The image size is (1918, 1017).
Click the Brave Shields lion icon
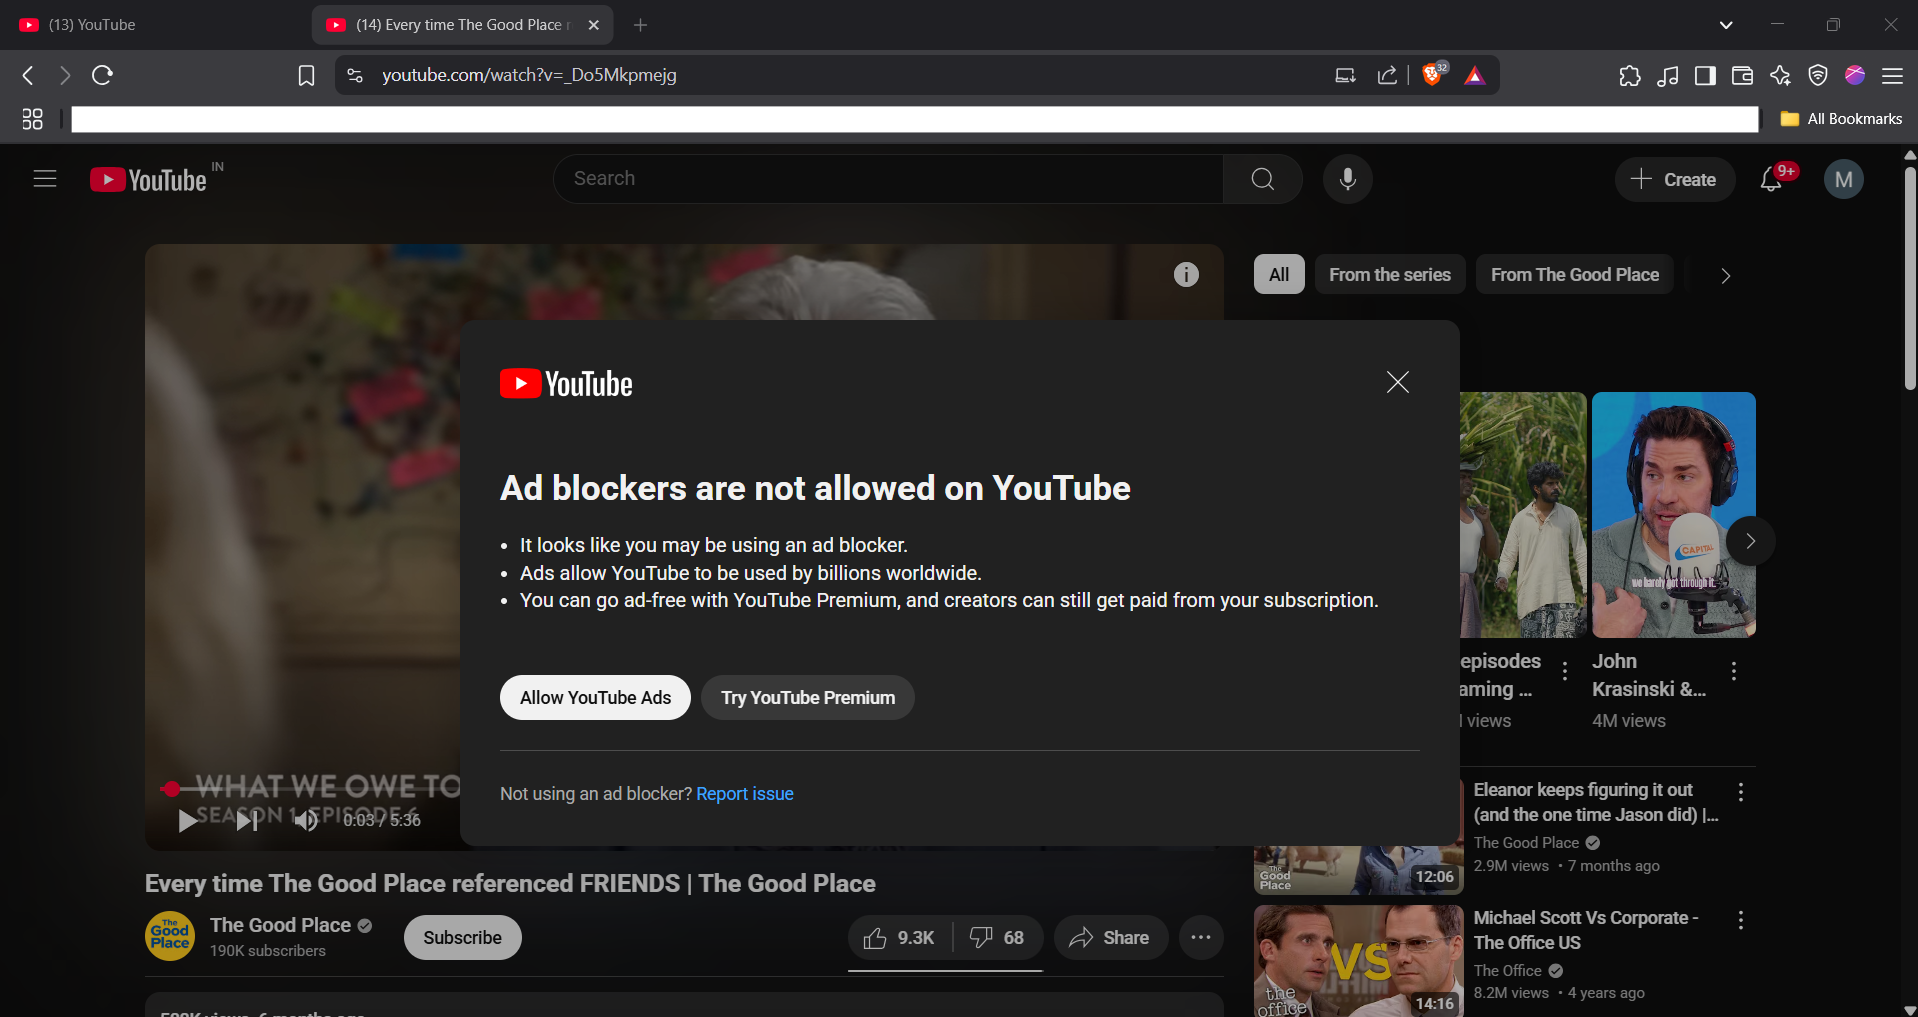1432,75
